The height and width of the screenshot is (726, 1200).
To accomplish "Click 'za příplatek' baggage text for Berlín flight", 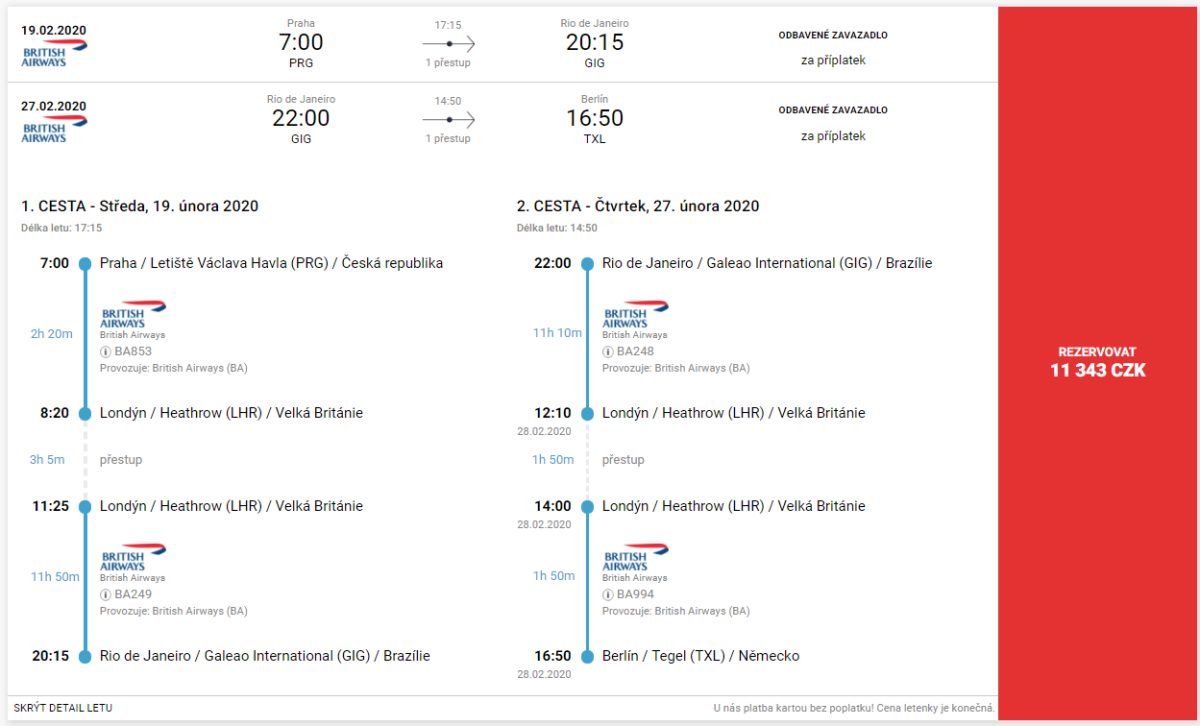I will pos(833,136).
